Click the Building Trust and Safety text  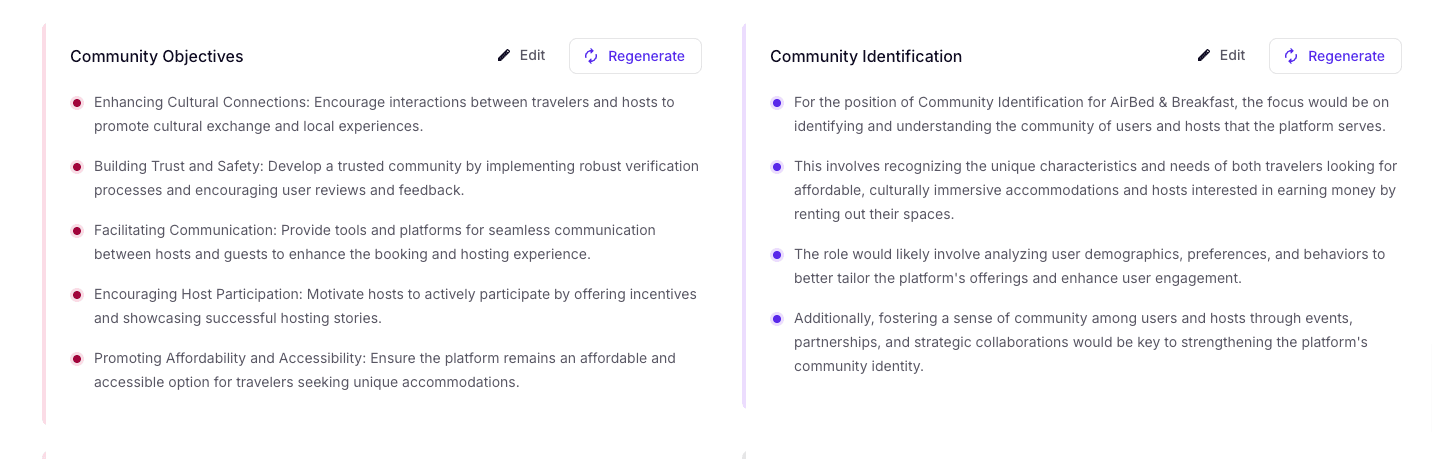point(177,166)
